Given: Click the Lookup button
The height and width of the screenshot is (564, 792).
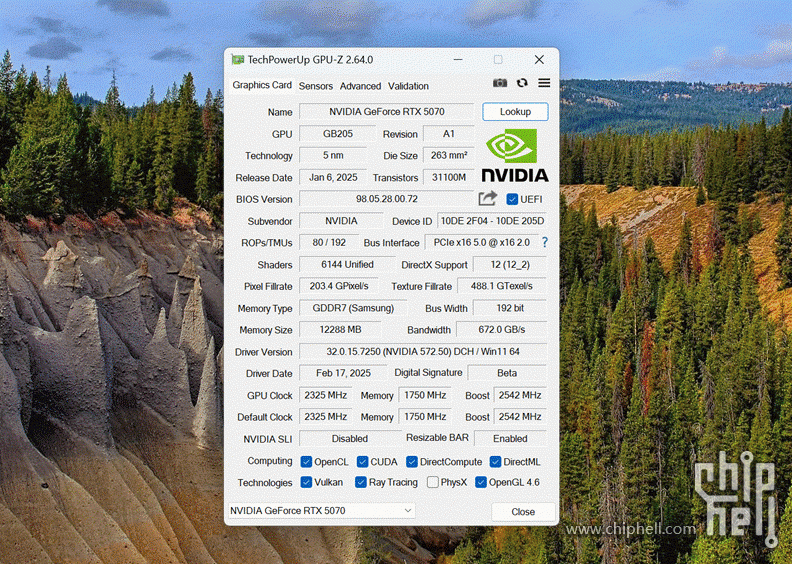Looking at the screenshot, I should 515,112.
